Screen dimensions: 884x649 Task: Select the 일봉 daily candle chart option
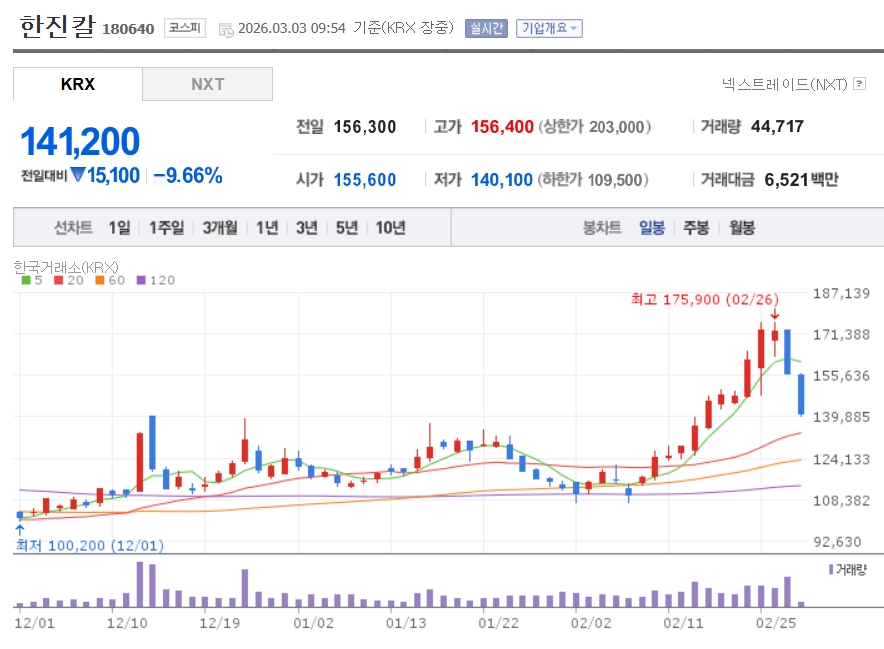(x=652, y=227)
